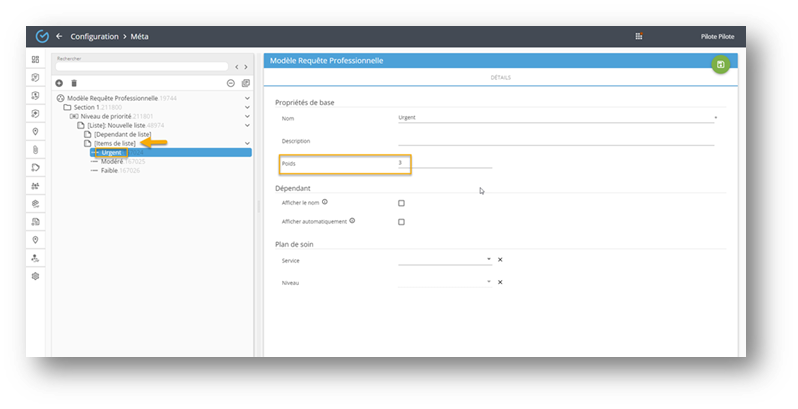Click the Poids input field
798x409 pixels.
pos(445,162)
